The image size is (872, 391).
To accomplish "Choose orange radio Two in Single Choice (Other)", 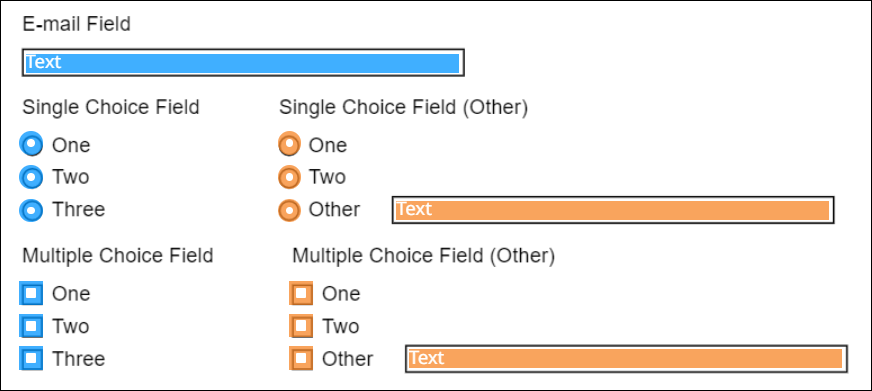I will click(x=289, y=177).
